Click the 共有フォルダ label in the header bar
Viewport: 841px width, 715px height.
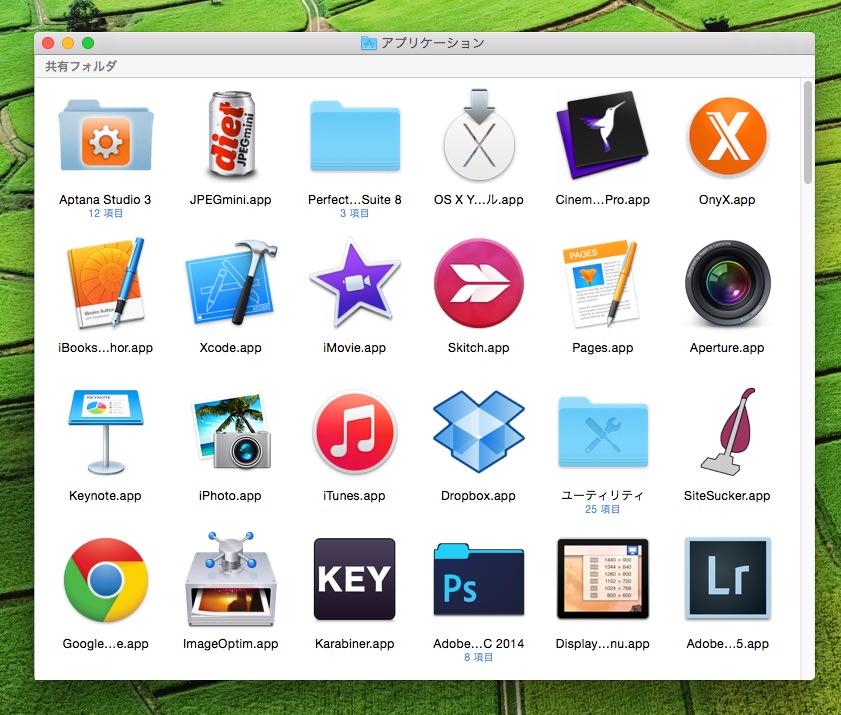coord(81,66)
